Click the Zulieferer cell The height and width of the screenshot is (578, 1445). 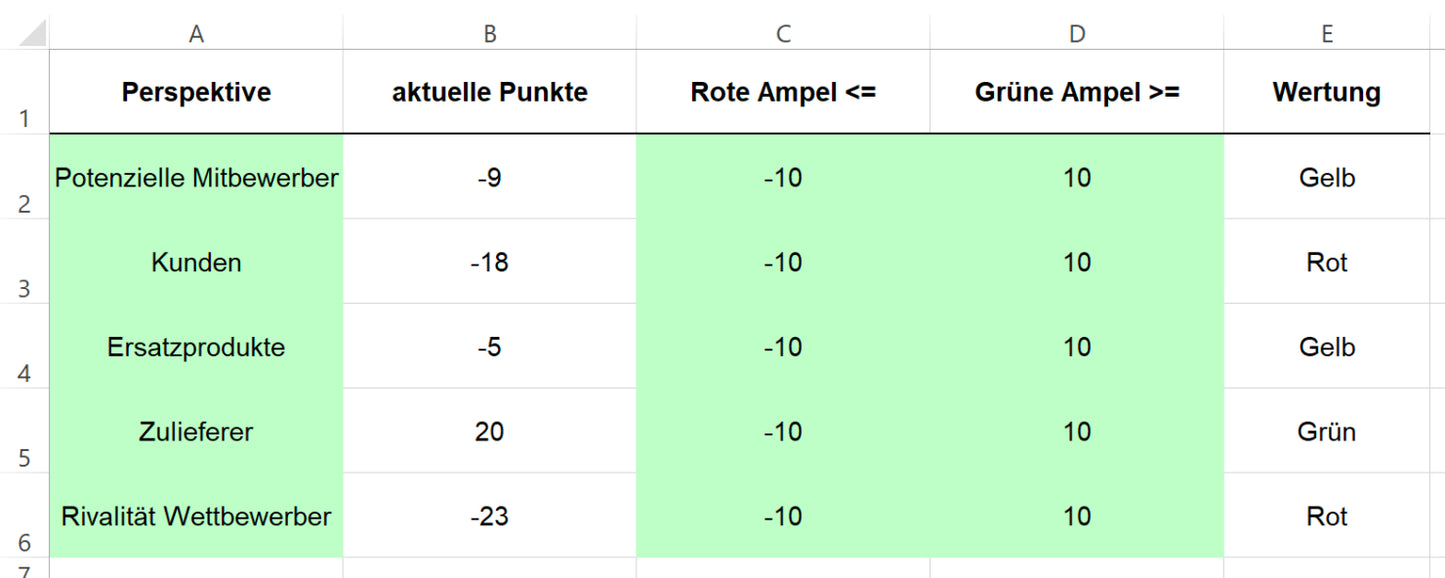click(196, 431)
